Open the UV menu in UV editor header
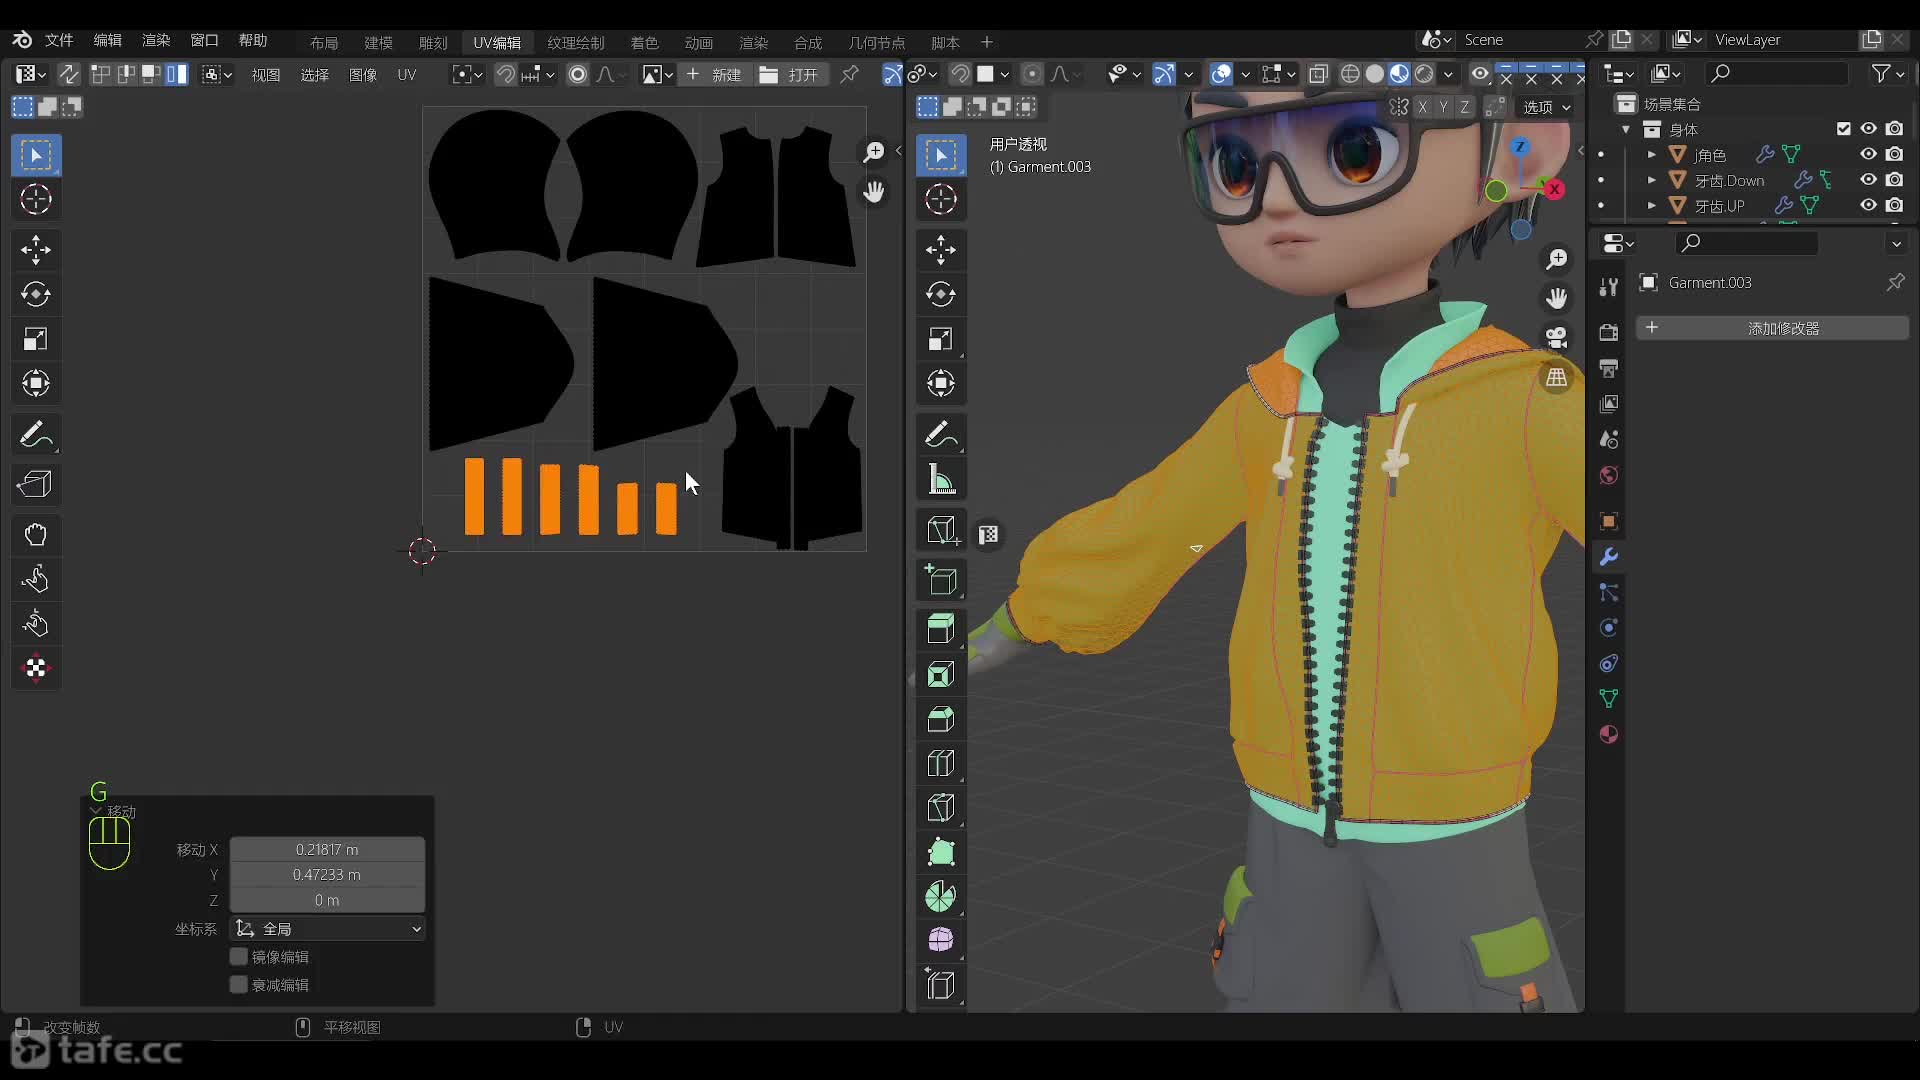The image size is (1920, 1080). (406, 74)
